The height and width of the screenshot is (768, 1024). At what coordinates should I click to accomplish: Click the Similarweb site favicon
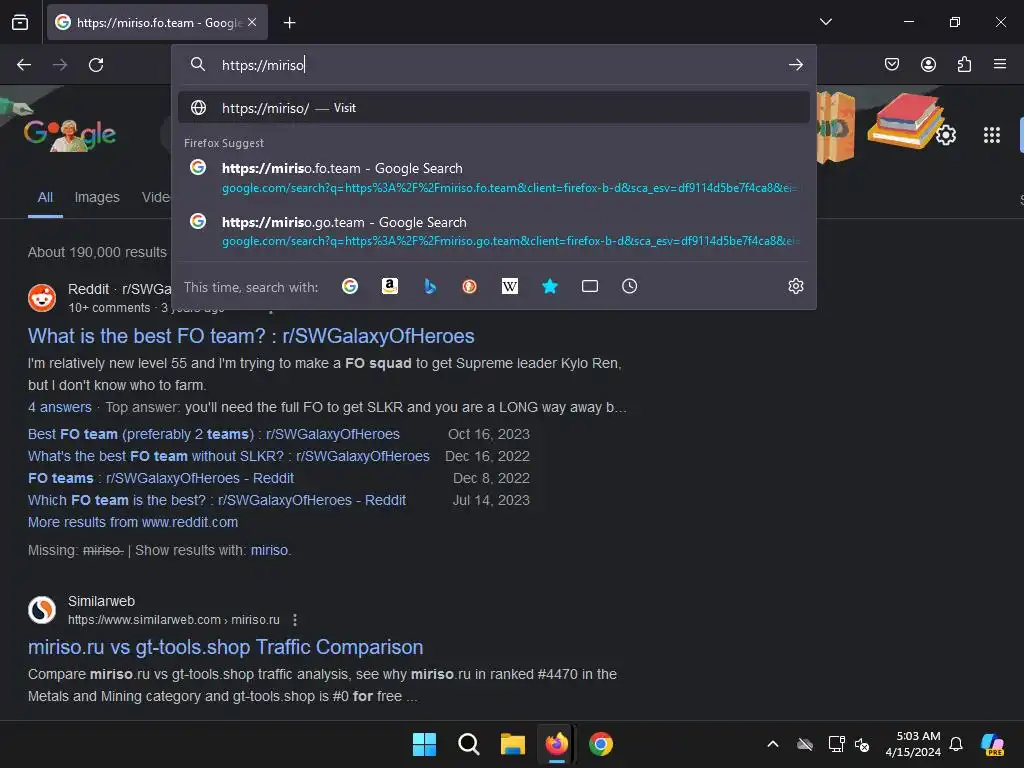click(x=42, y=610)
